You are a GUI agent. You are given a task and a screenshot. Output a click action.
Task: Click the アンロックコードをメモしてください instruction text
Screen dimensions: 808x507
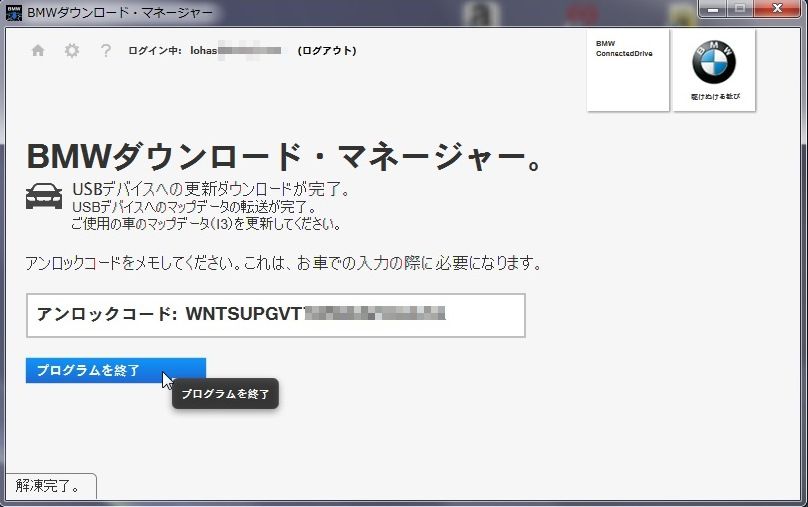283,263
